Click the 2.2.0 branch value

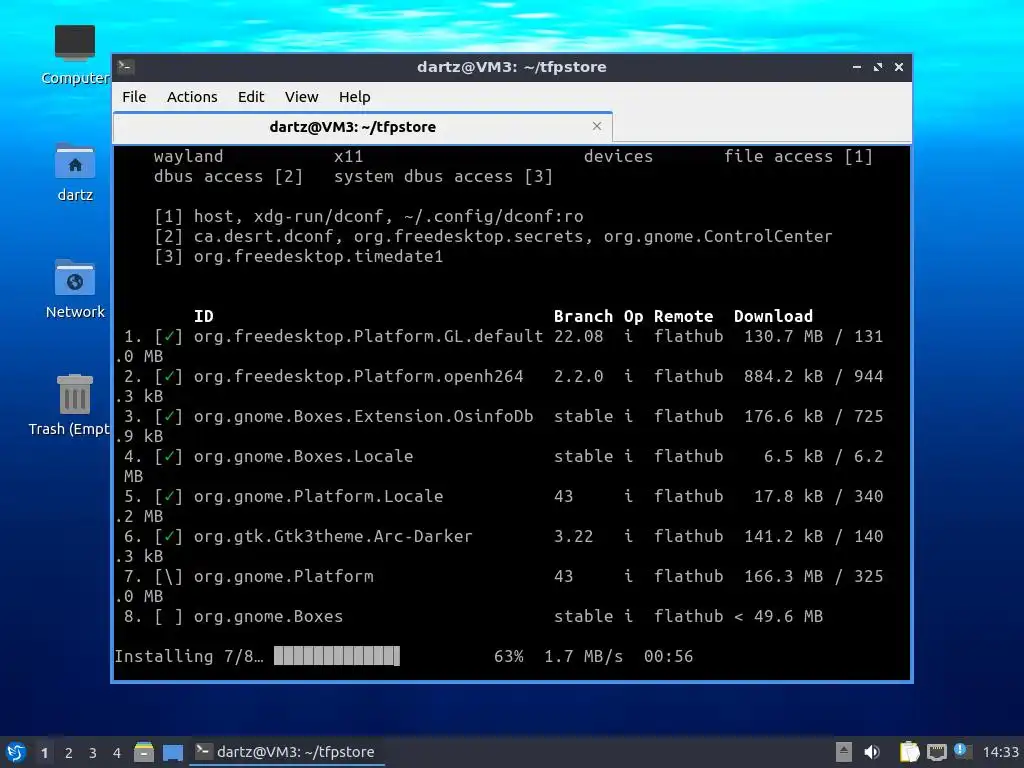[x=579, y=376]
